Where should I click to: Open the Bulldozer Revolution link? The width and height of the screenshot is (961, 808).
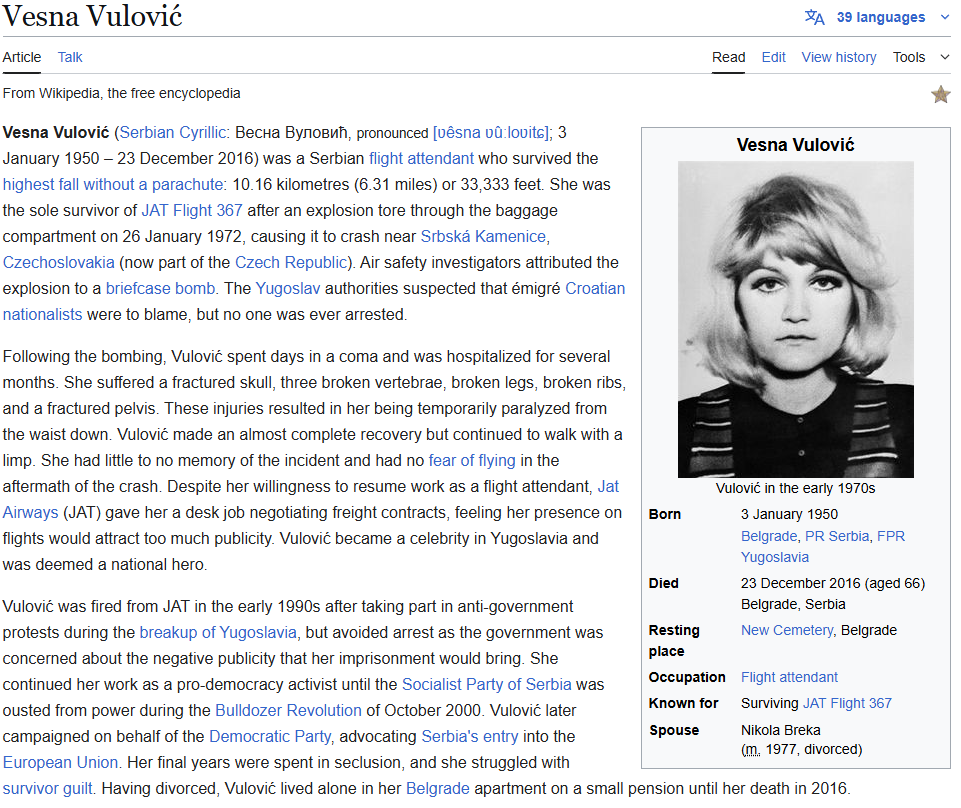[288, 710]
